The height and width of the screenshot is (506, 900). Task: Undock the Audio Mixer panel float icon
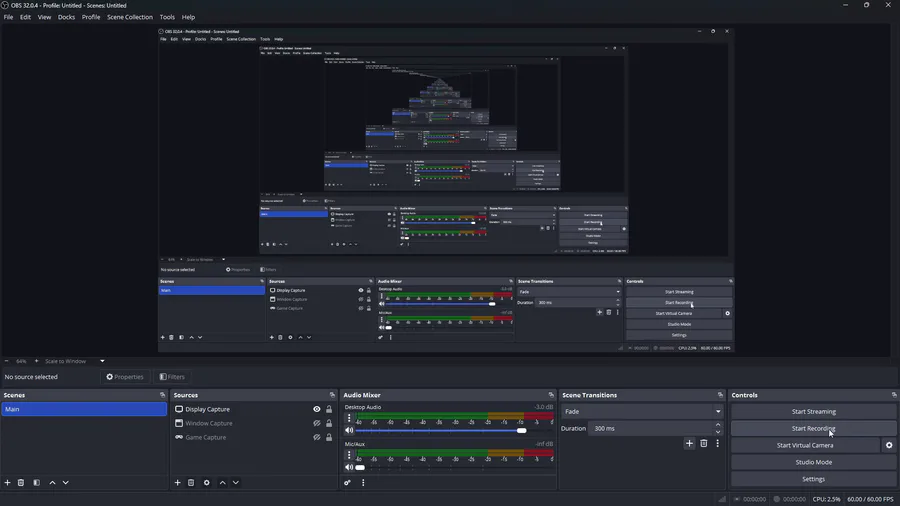pos(551,395)
